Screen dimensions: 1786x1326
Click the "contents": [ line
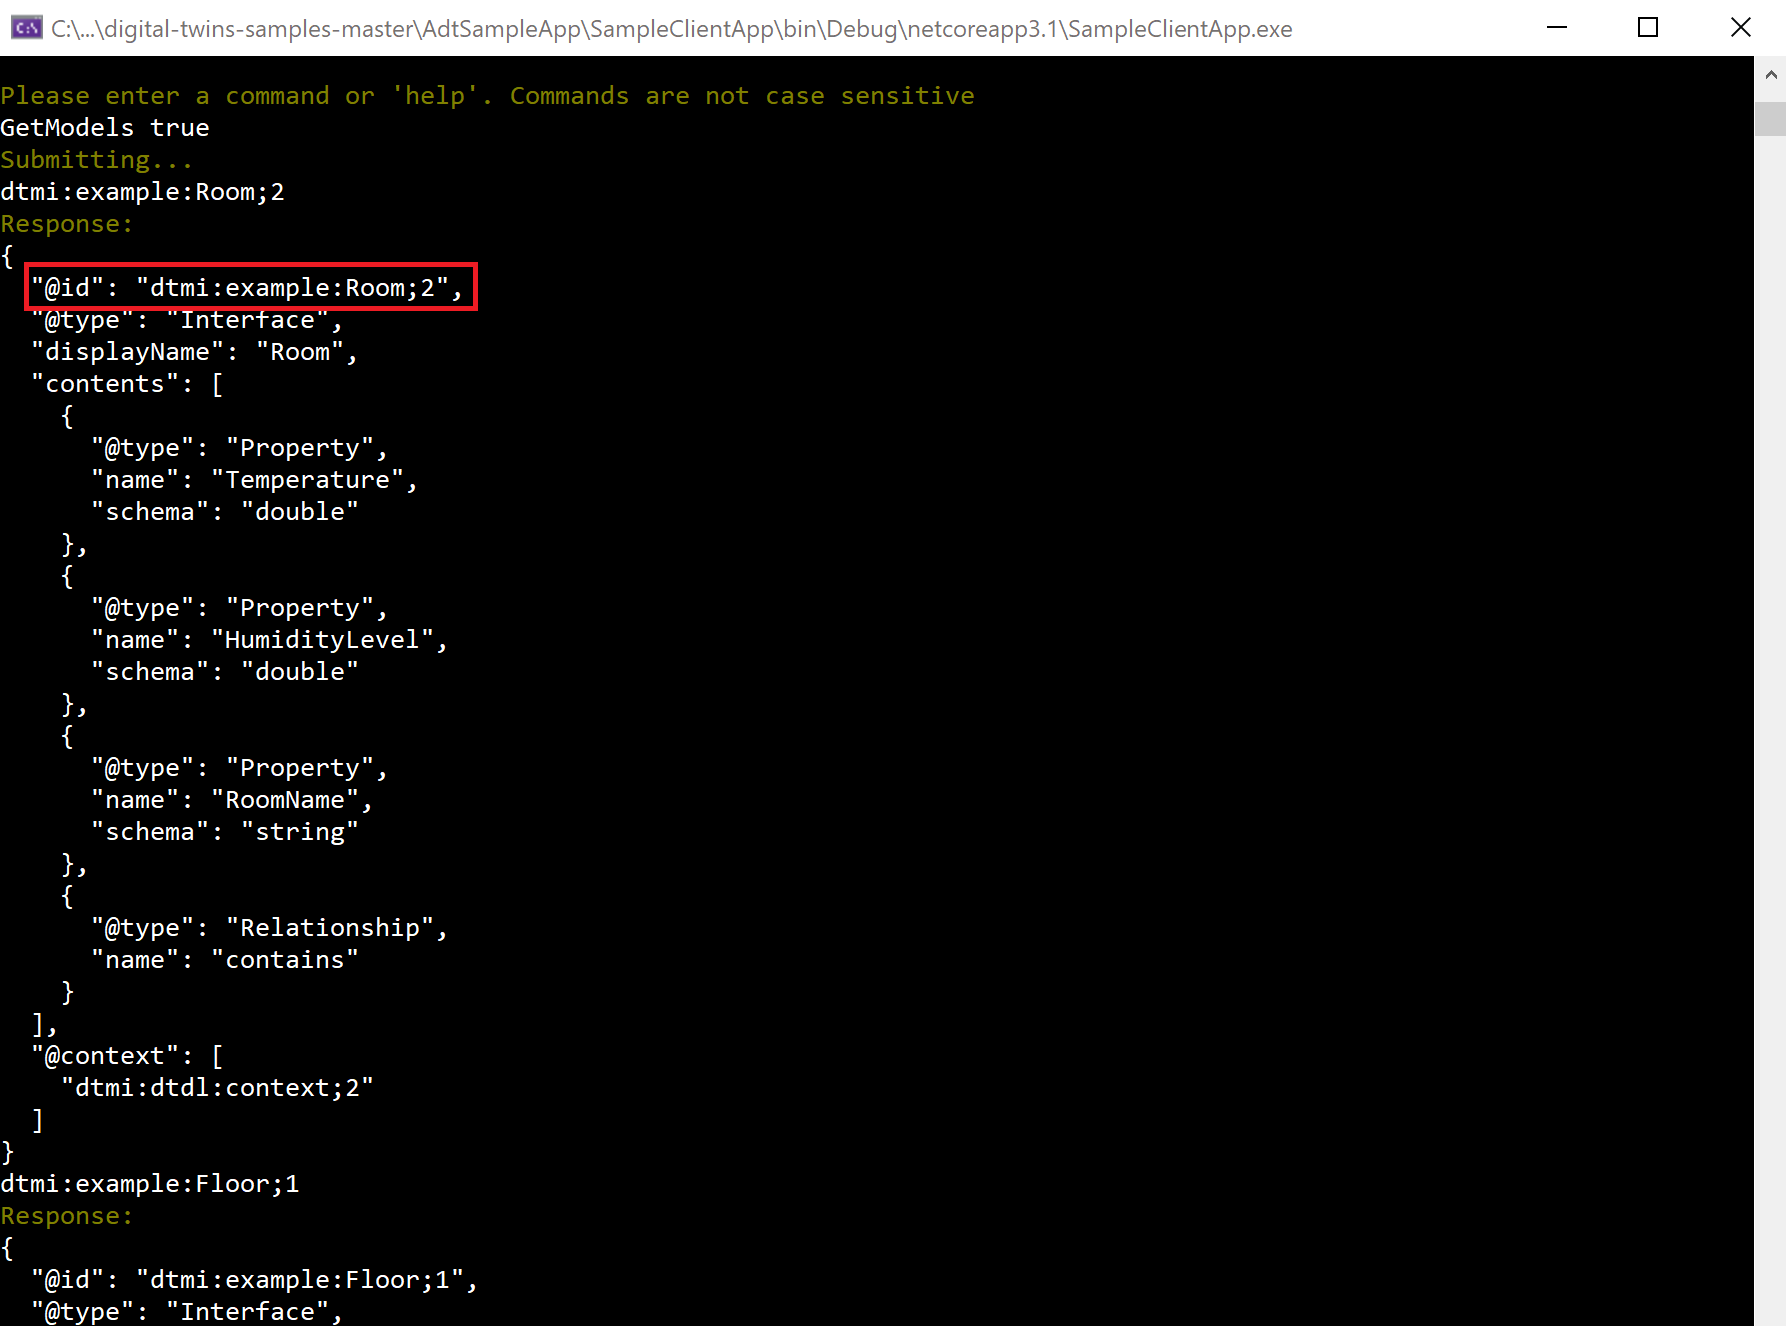click(127, 384)
